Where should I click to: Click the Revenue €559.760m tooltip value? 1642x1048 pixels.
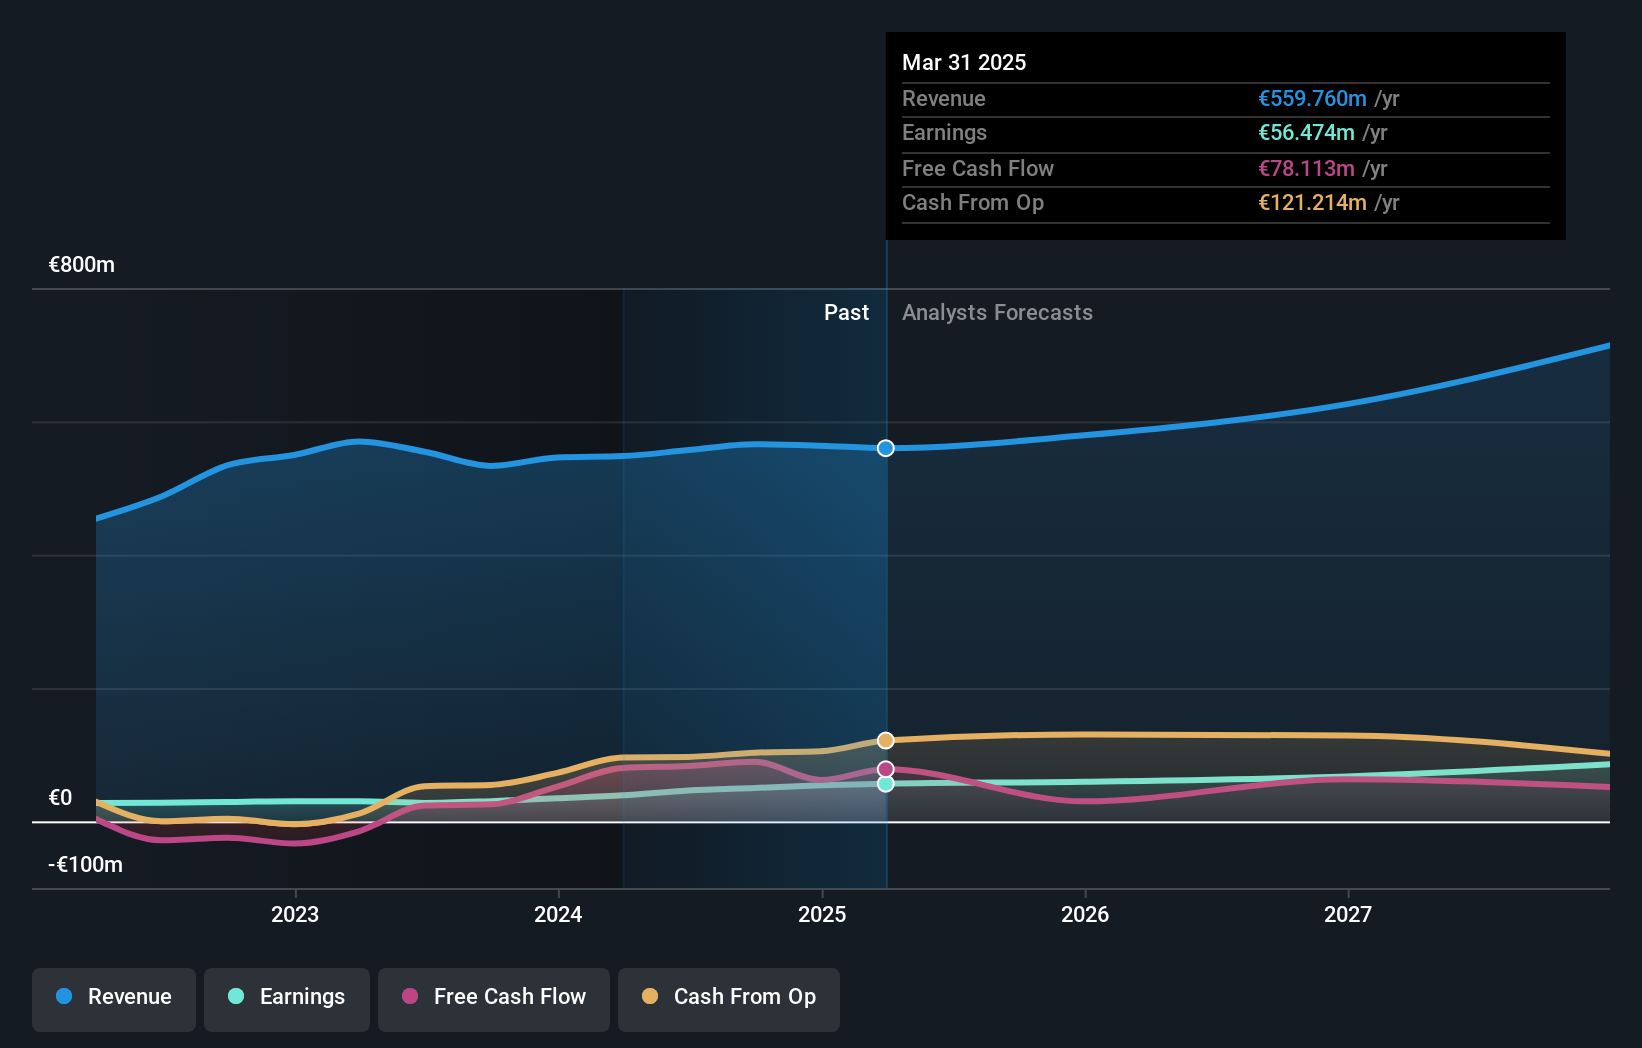tap(1312, 98)
